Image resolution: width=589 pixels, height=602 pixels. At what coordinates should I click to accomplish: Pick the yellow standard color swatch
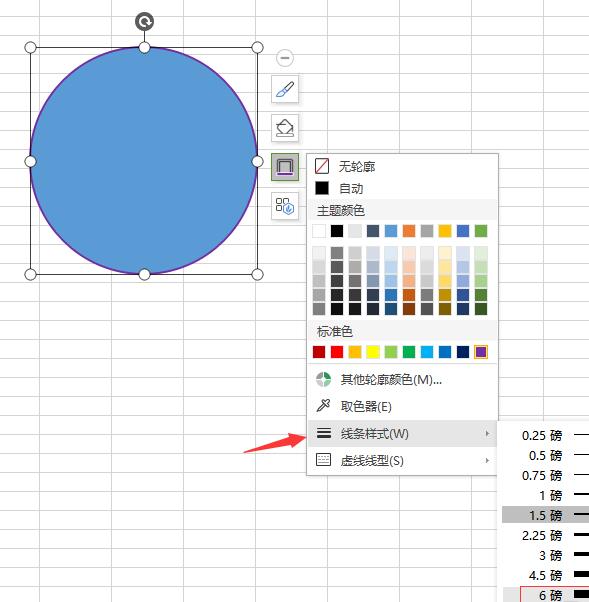point(373,352)
